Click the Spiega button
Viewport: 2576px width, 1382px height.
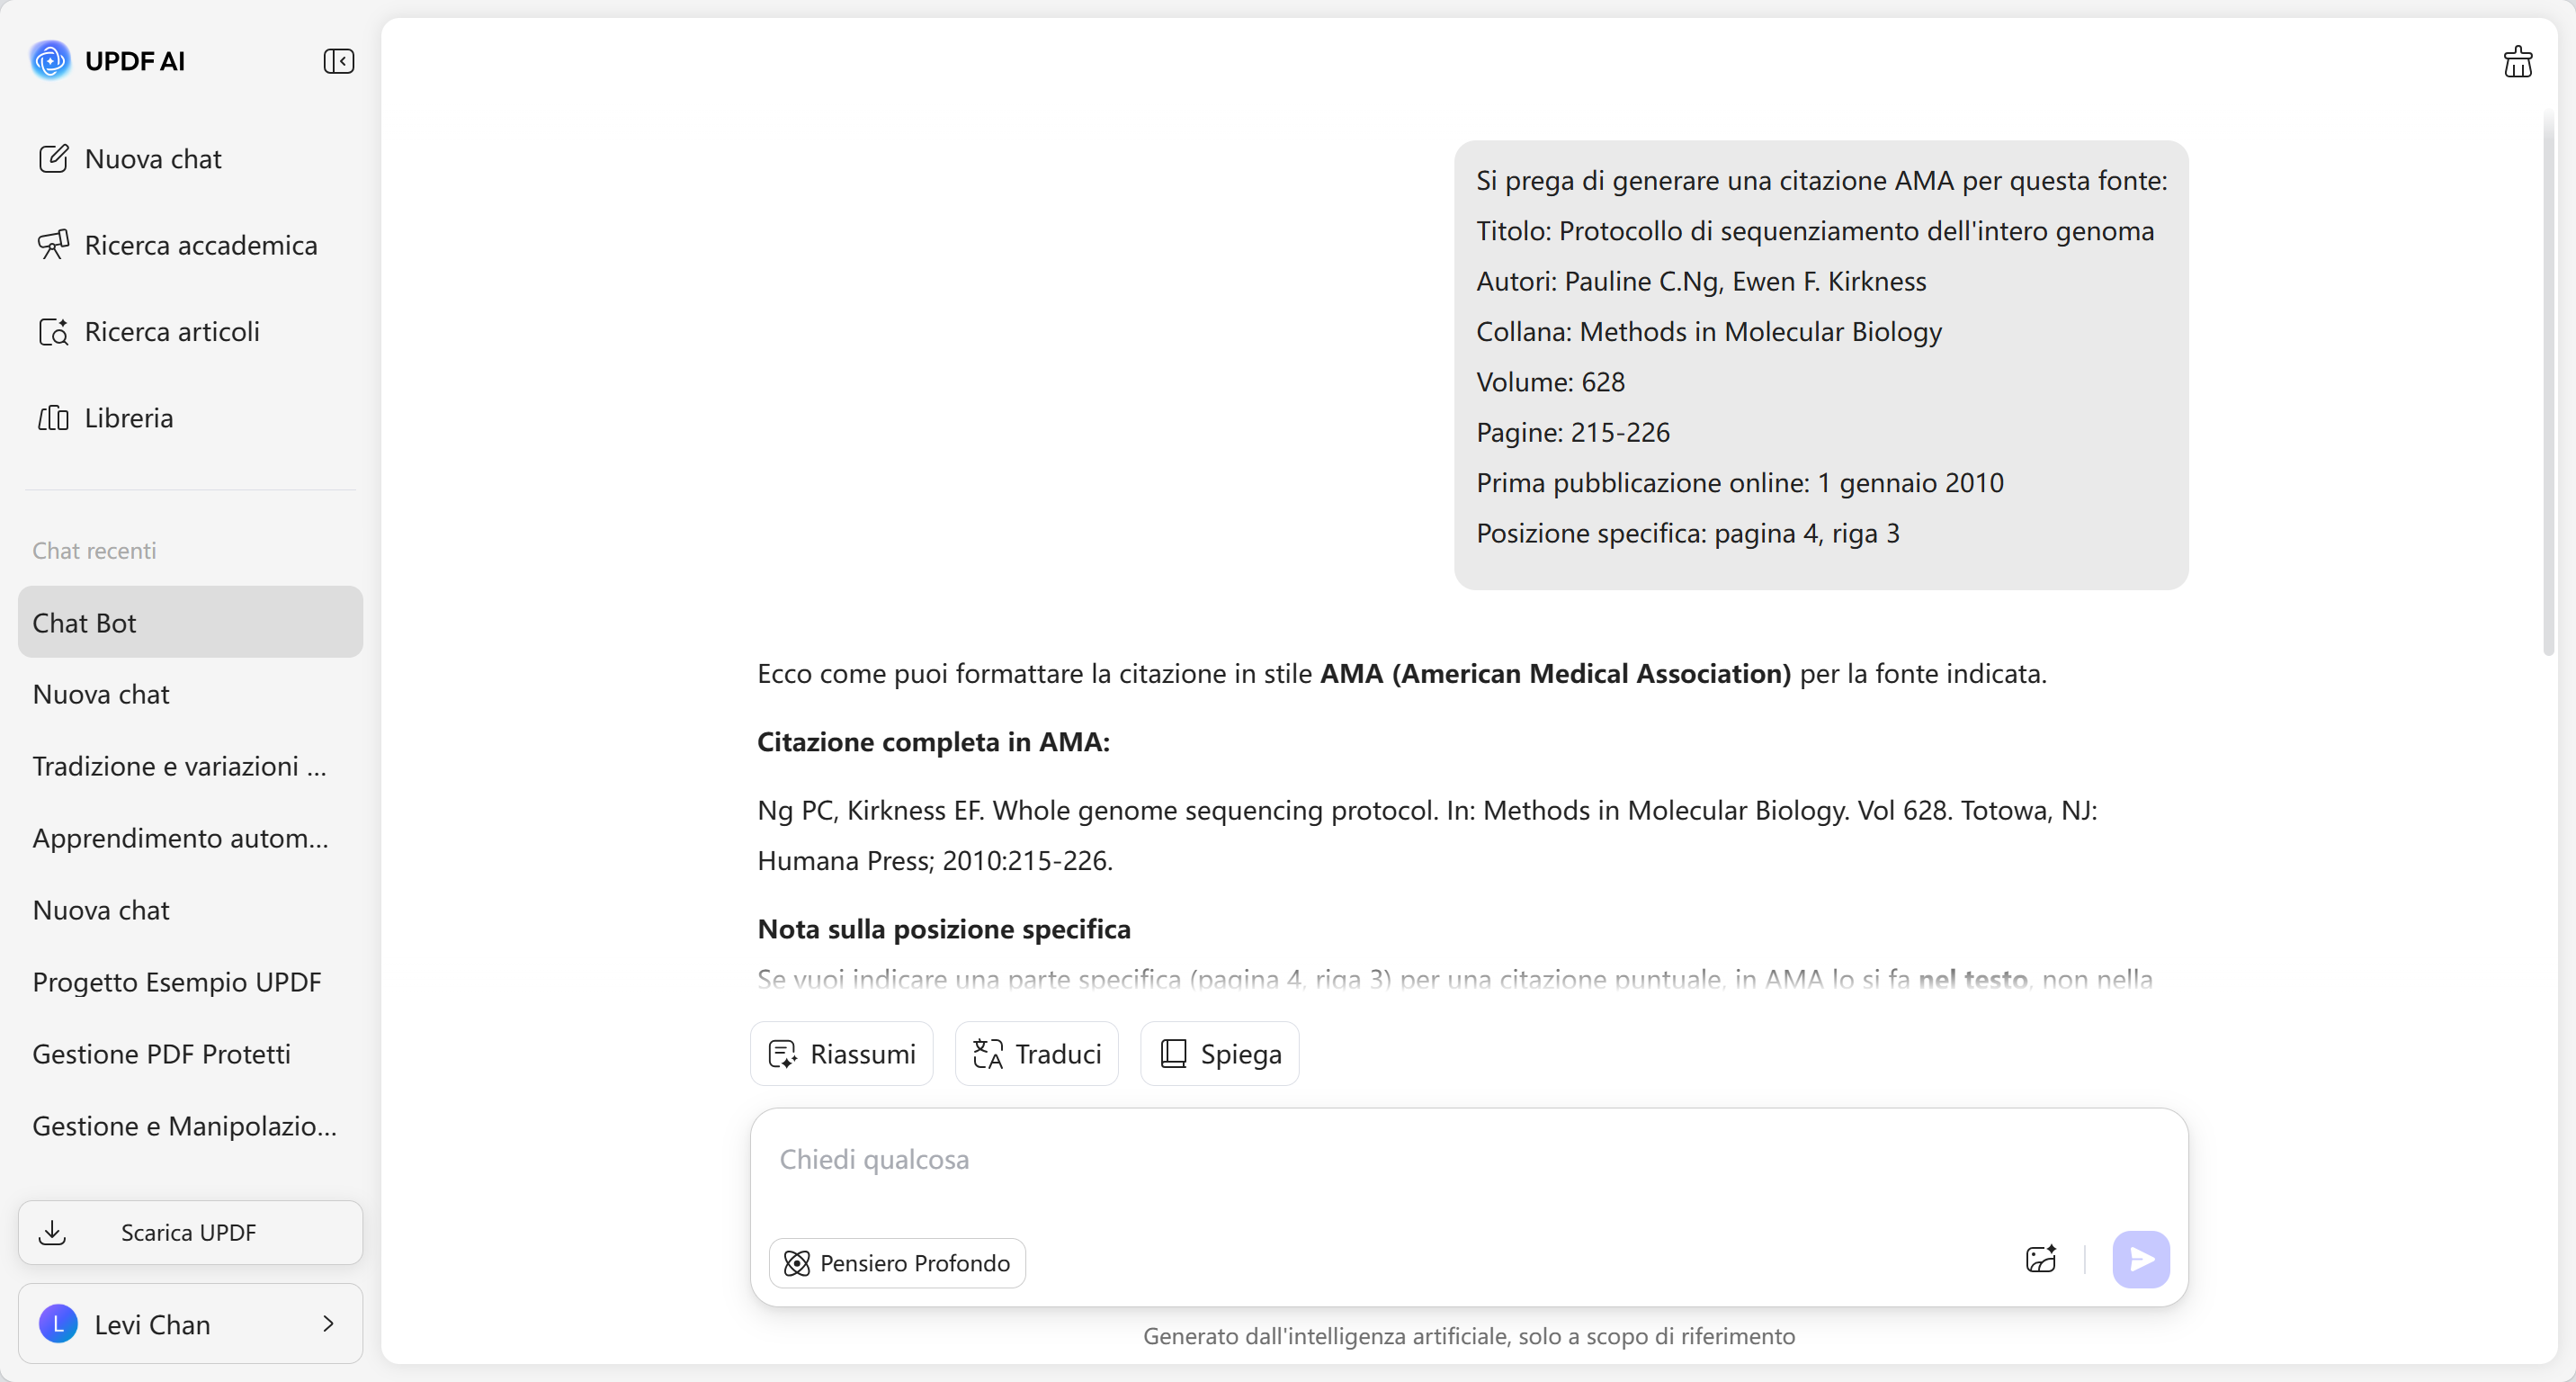1219,1054
